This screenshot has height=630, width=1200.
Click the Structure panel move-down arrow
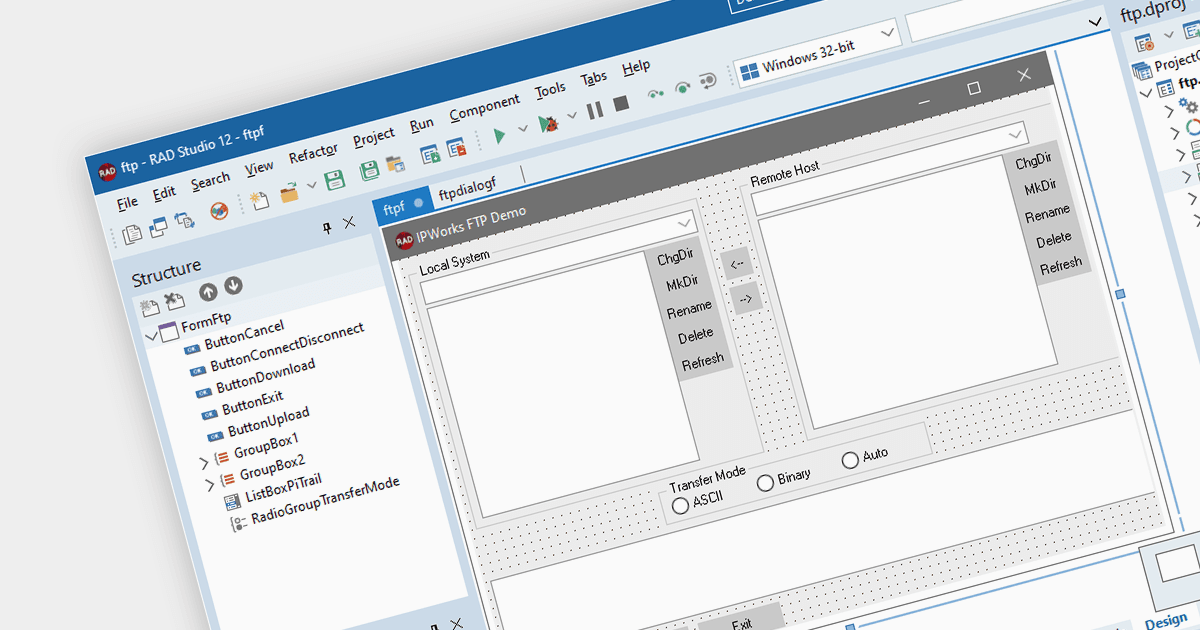233,285
